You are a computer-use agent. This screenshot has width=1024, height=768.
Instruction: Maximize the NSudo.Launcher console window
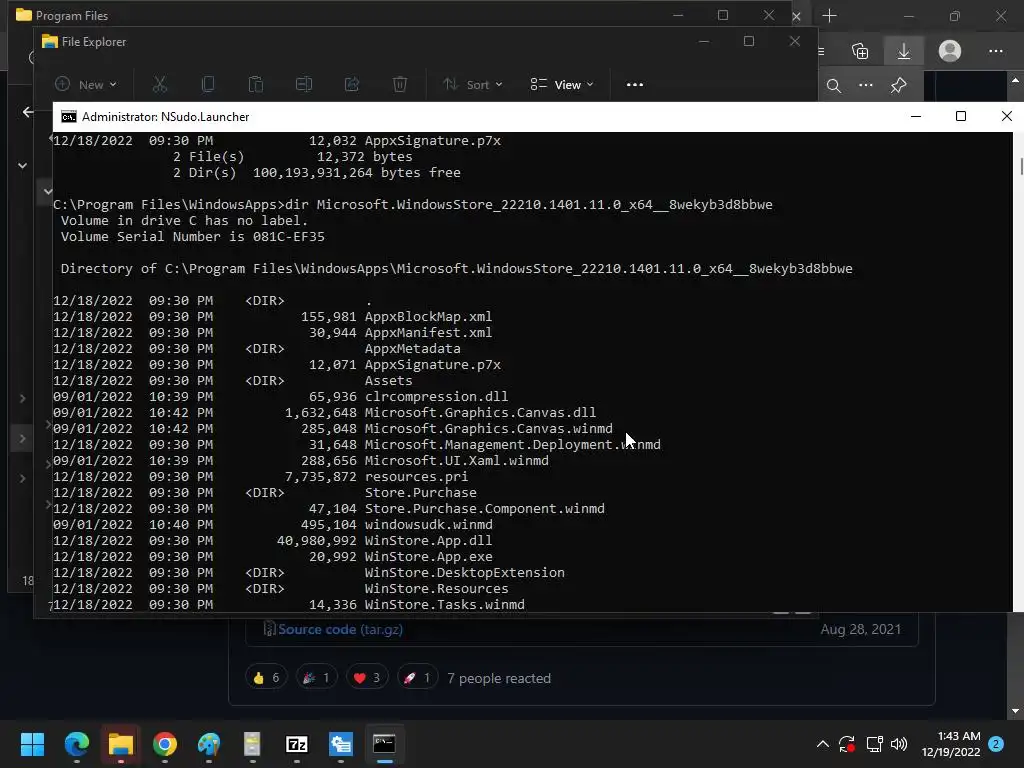click(x=961, y=116)
